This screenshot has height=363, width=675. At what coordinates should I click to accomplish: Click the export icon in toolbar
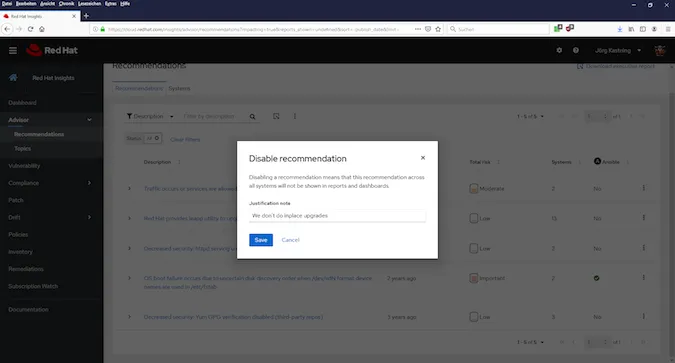coord(276,116)
